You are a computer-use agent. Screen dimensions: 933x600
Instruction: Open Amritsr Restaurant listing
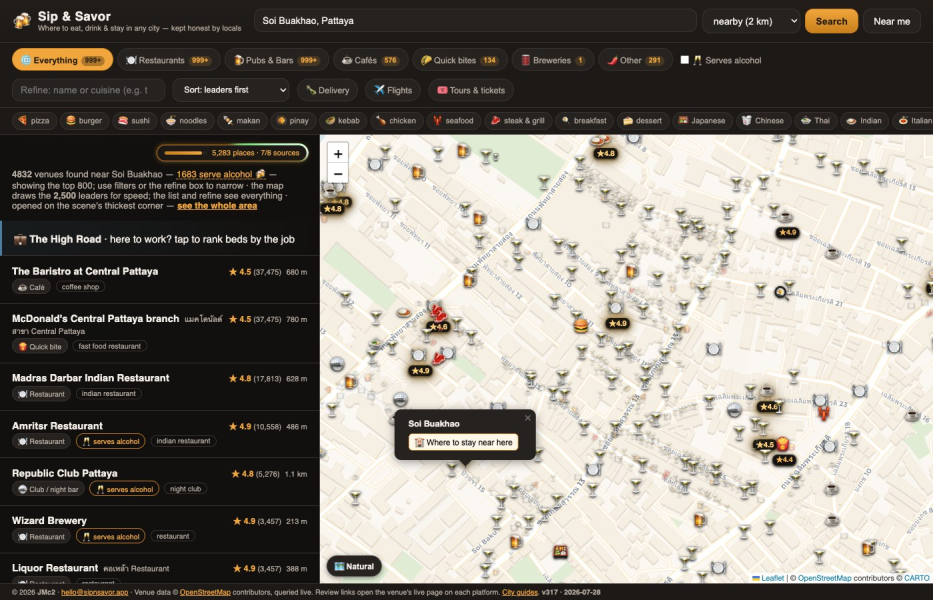[x=159, y=435]
